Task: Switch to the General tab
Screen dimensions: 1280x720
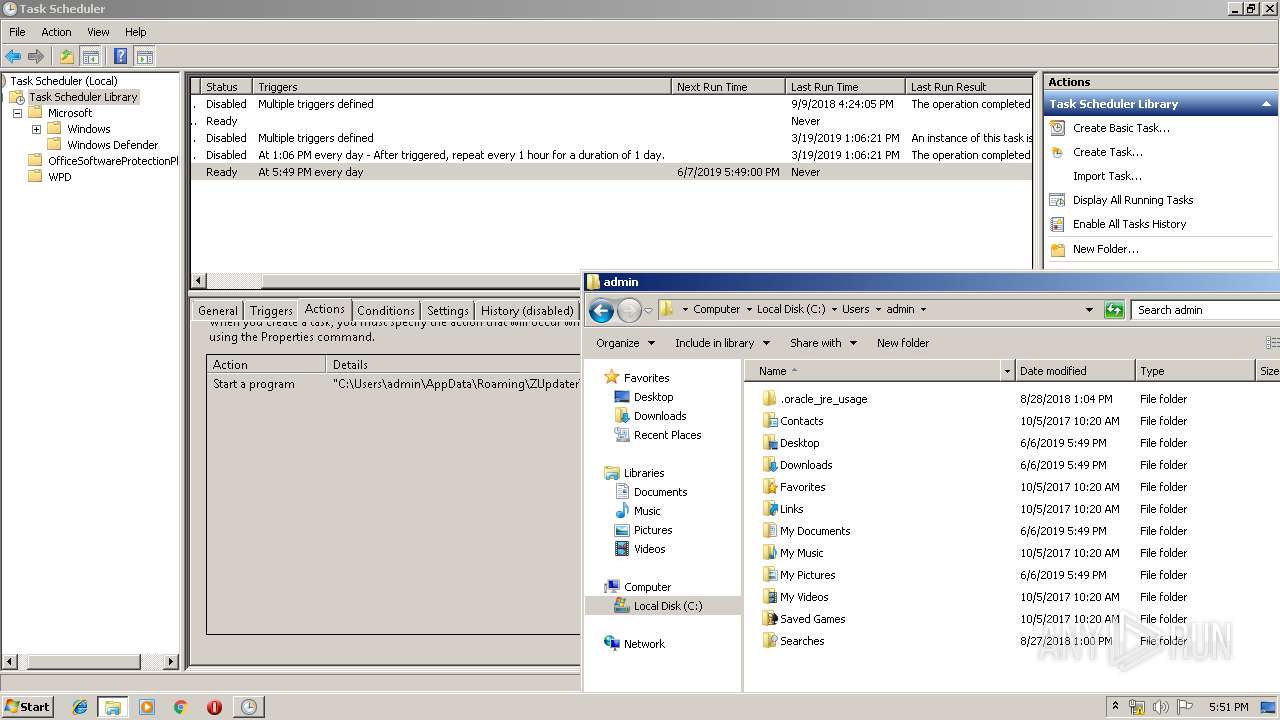Action: (x=217, y=311)
